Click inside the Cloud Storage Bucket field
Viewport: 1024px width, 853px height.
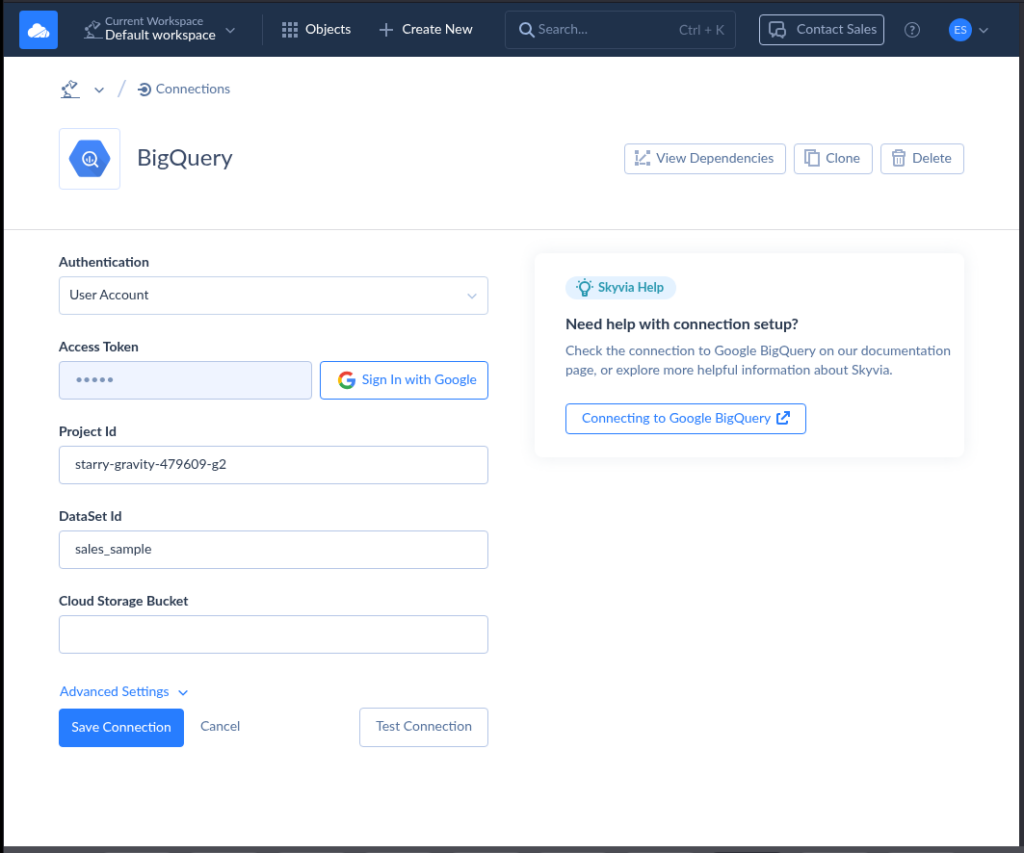pyautogui.click(x=273, y=634)
